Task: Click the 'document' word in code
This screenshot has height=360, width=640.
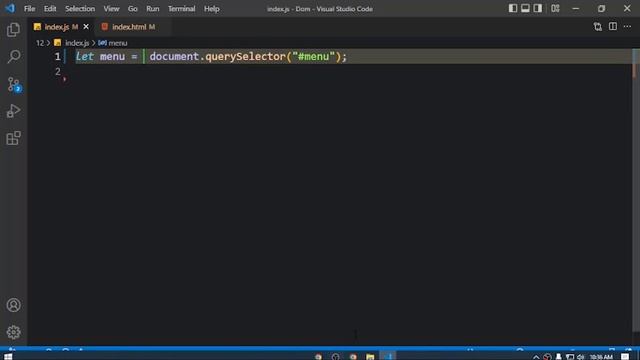Action: 174,56
